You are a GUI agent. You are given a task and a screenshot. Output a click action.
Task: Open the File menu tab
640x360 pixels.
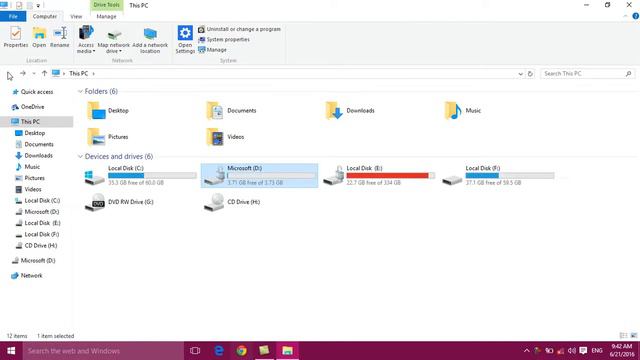pos(13,16)
